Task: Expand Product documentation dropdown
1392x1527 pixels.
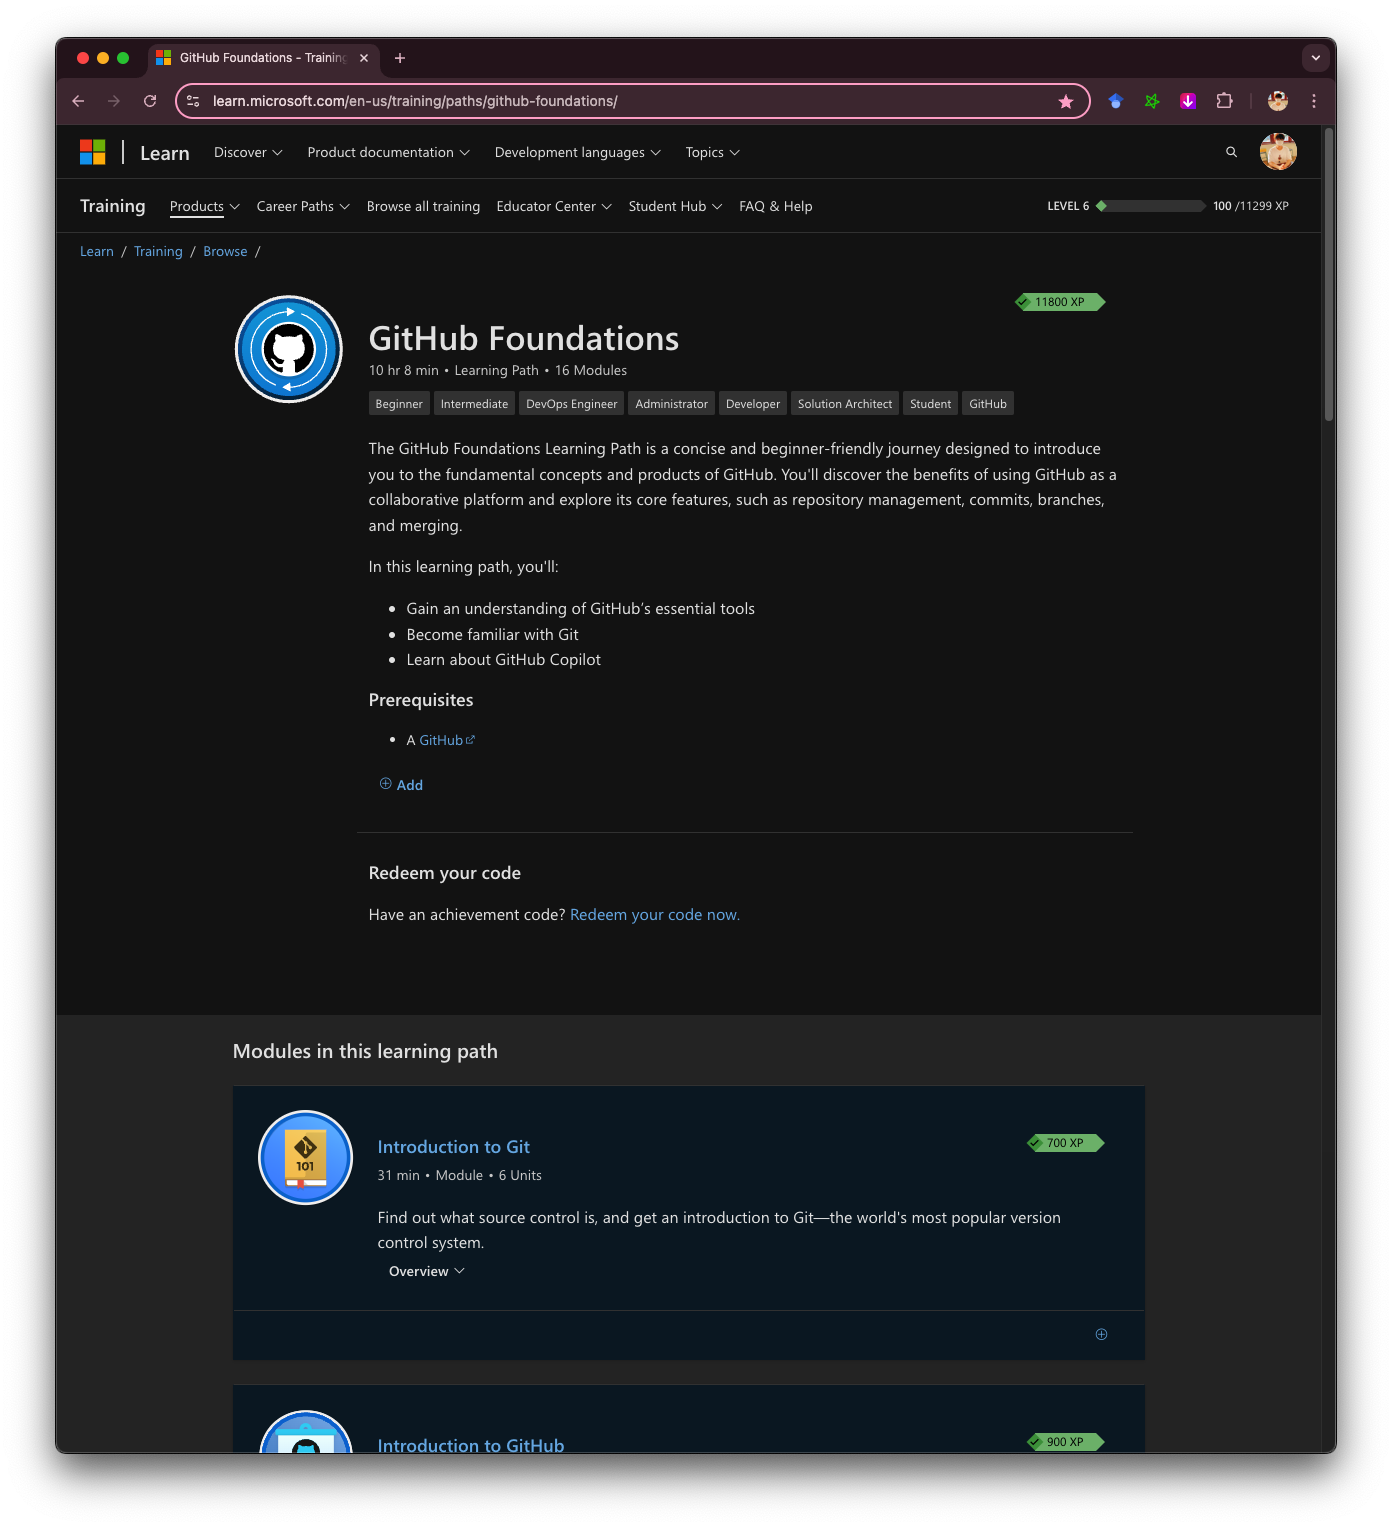Action: click(x=388, y=152)
